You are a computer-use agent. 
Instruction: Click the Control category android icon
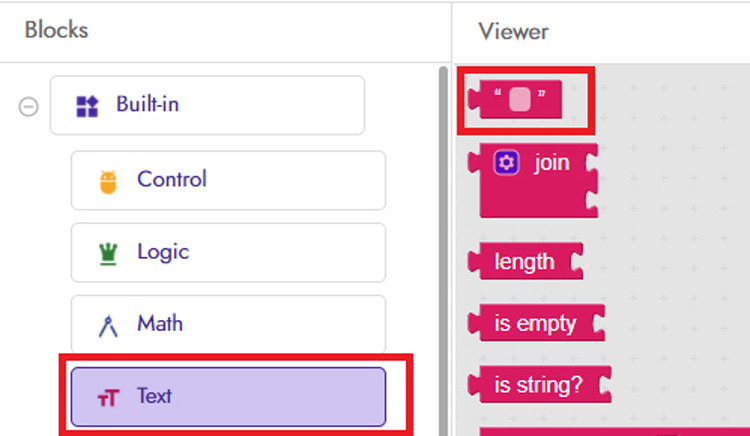108,181
